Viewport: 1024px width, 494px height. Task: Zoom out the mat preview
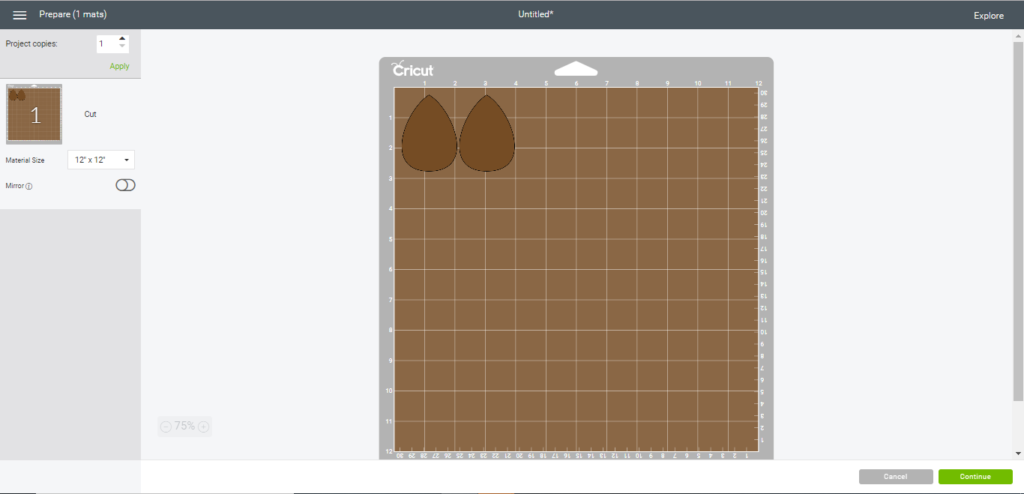click(x=166, y=426)
